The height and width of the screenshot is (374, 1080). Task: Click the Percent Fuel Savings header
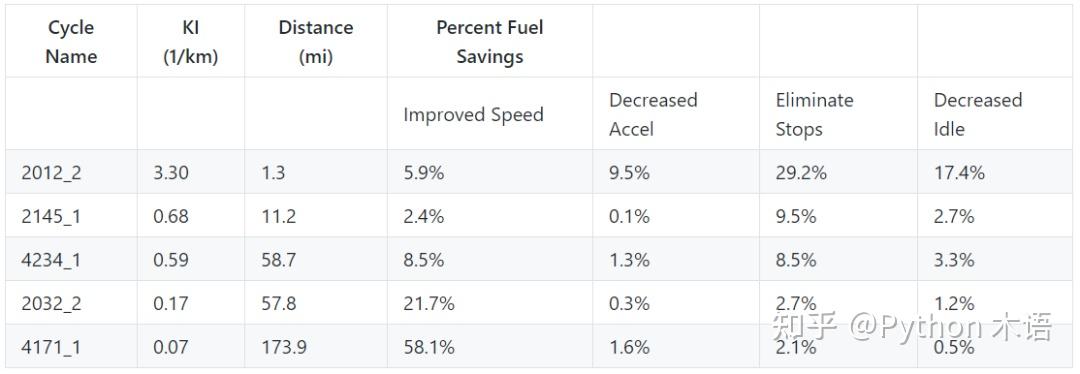(490, 41)
